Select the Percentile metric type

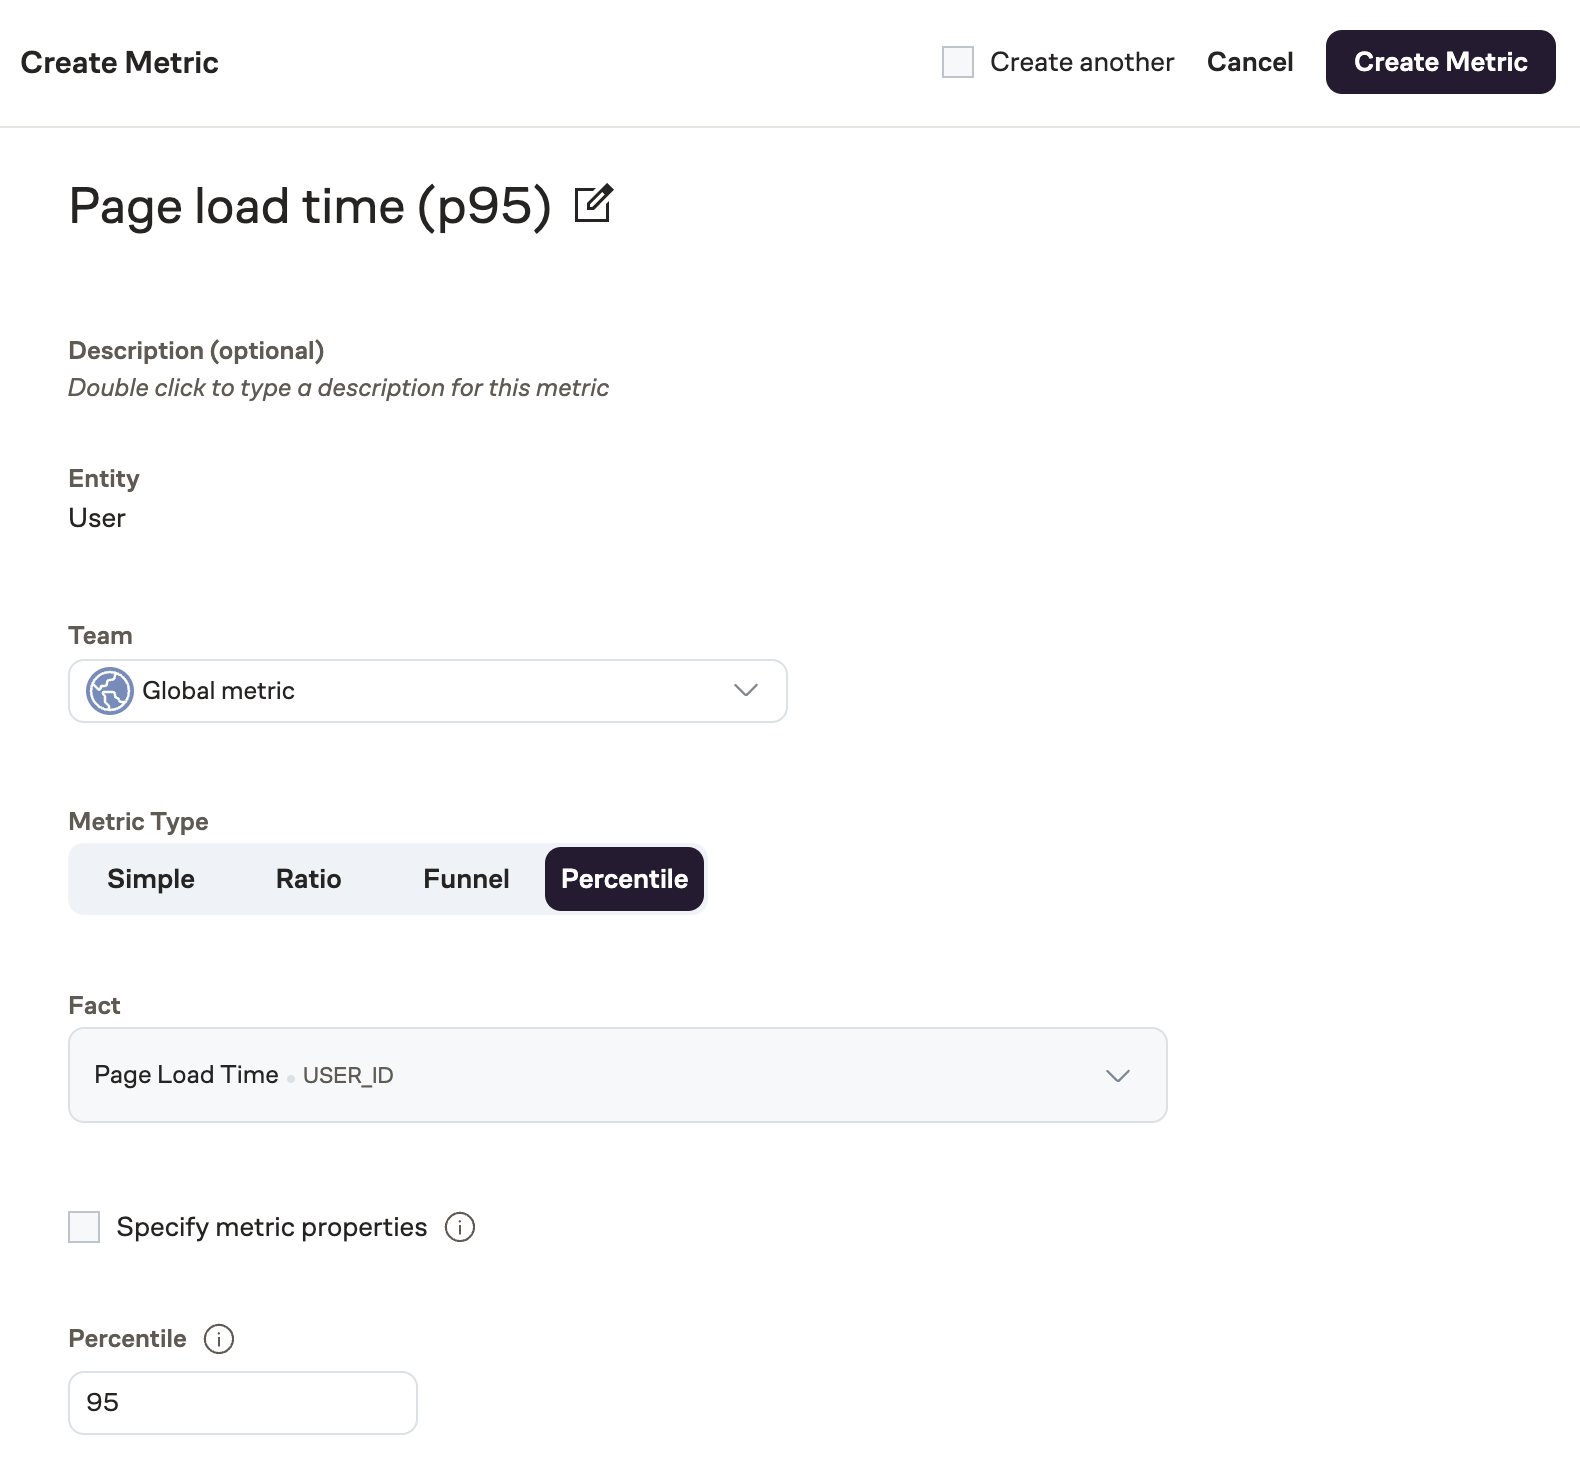click(624, 879)
